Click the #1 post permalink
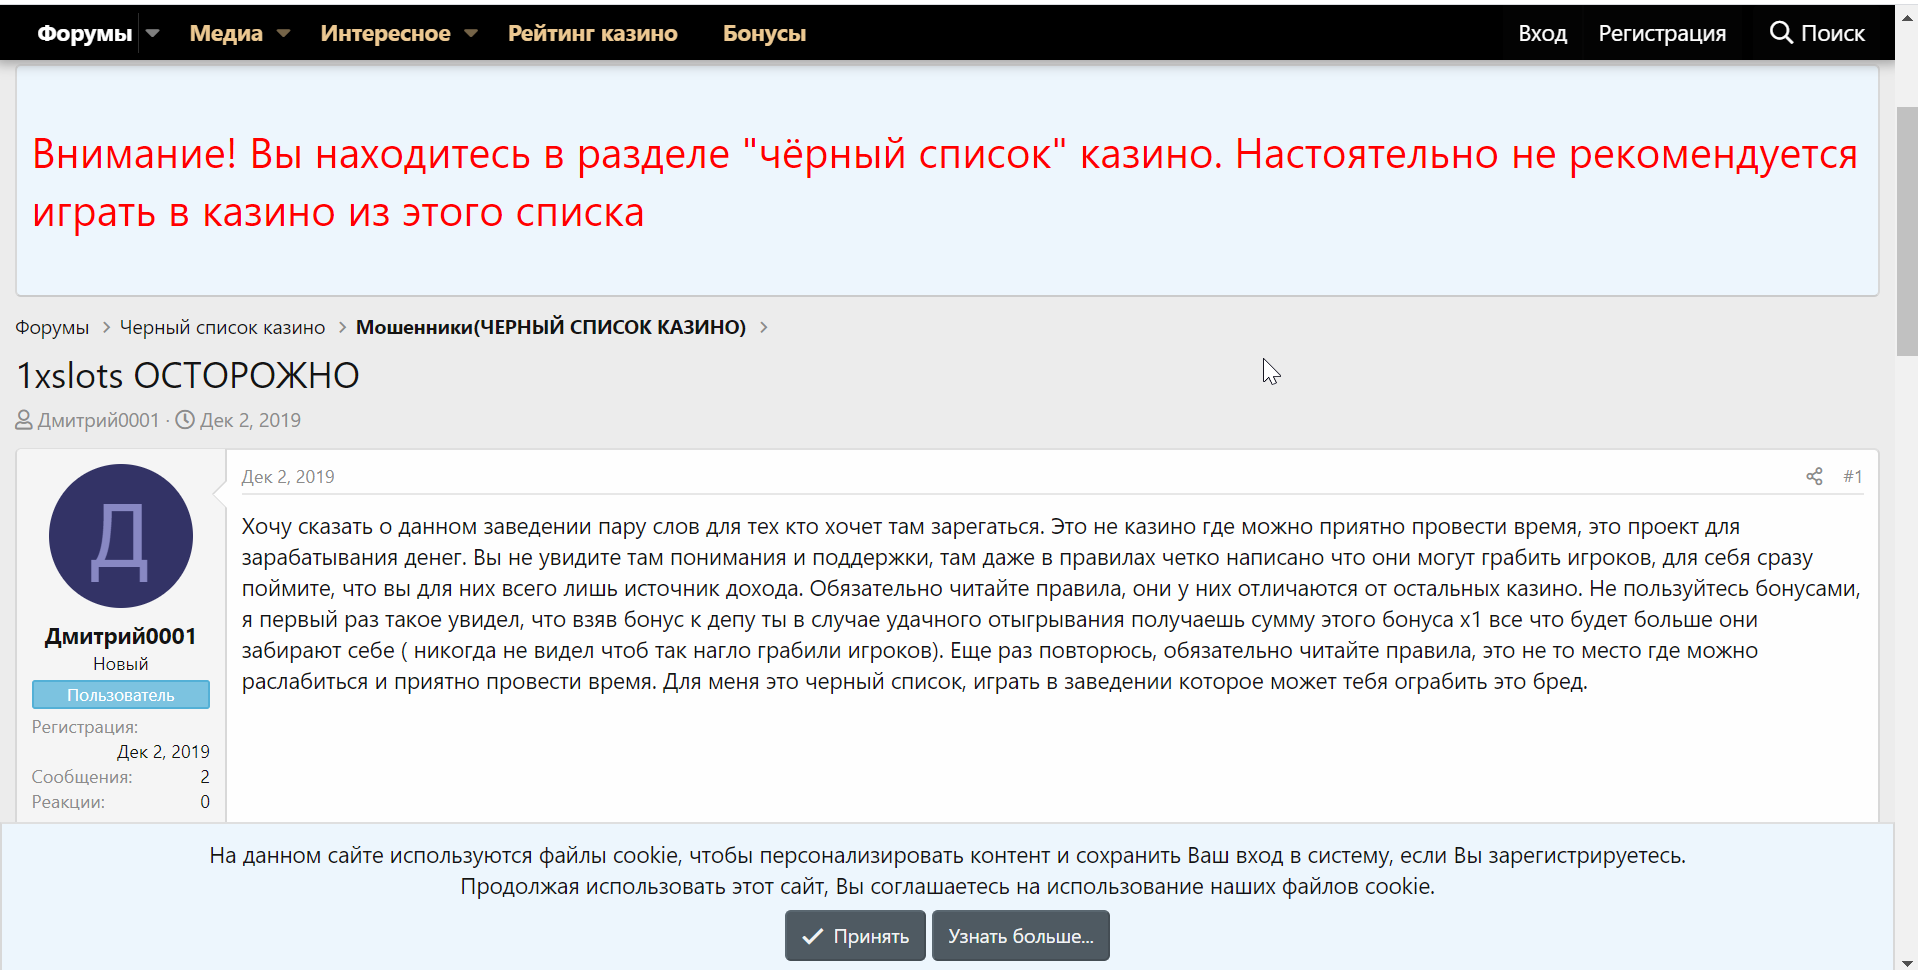The image size is (1918, 970). tap(1853, 476)
